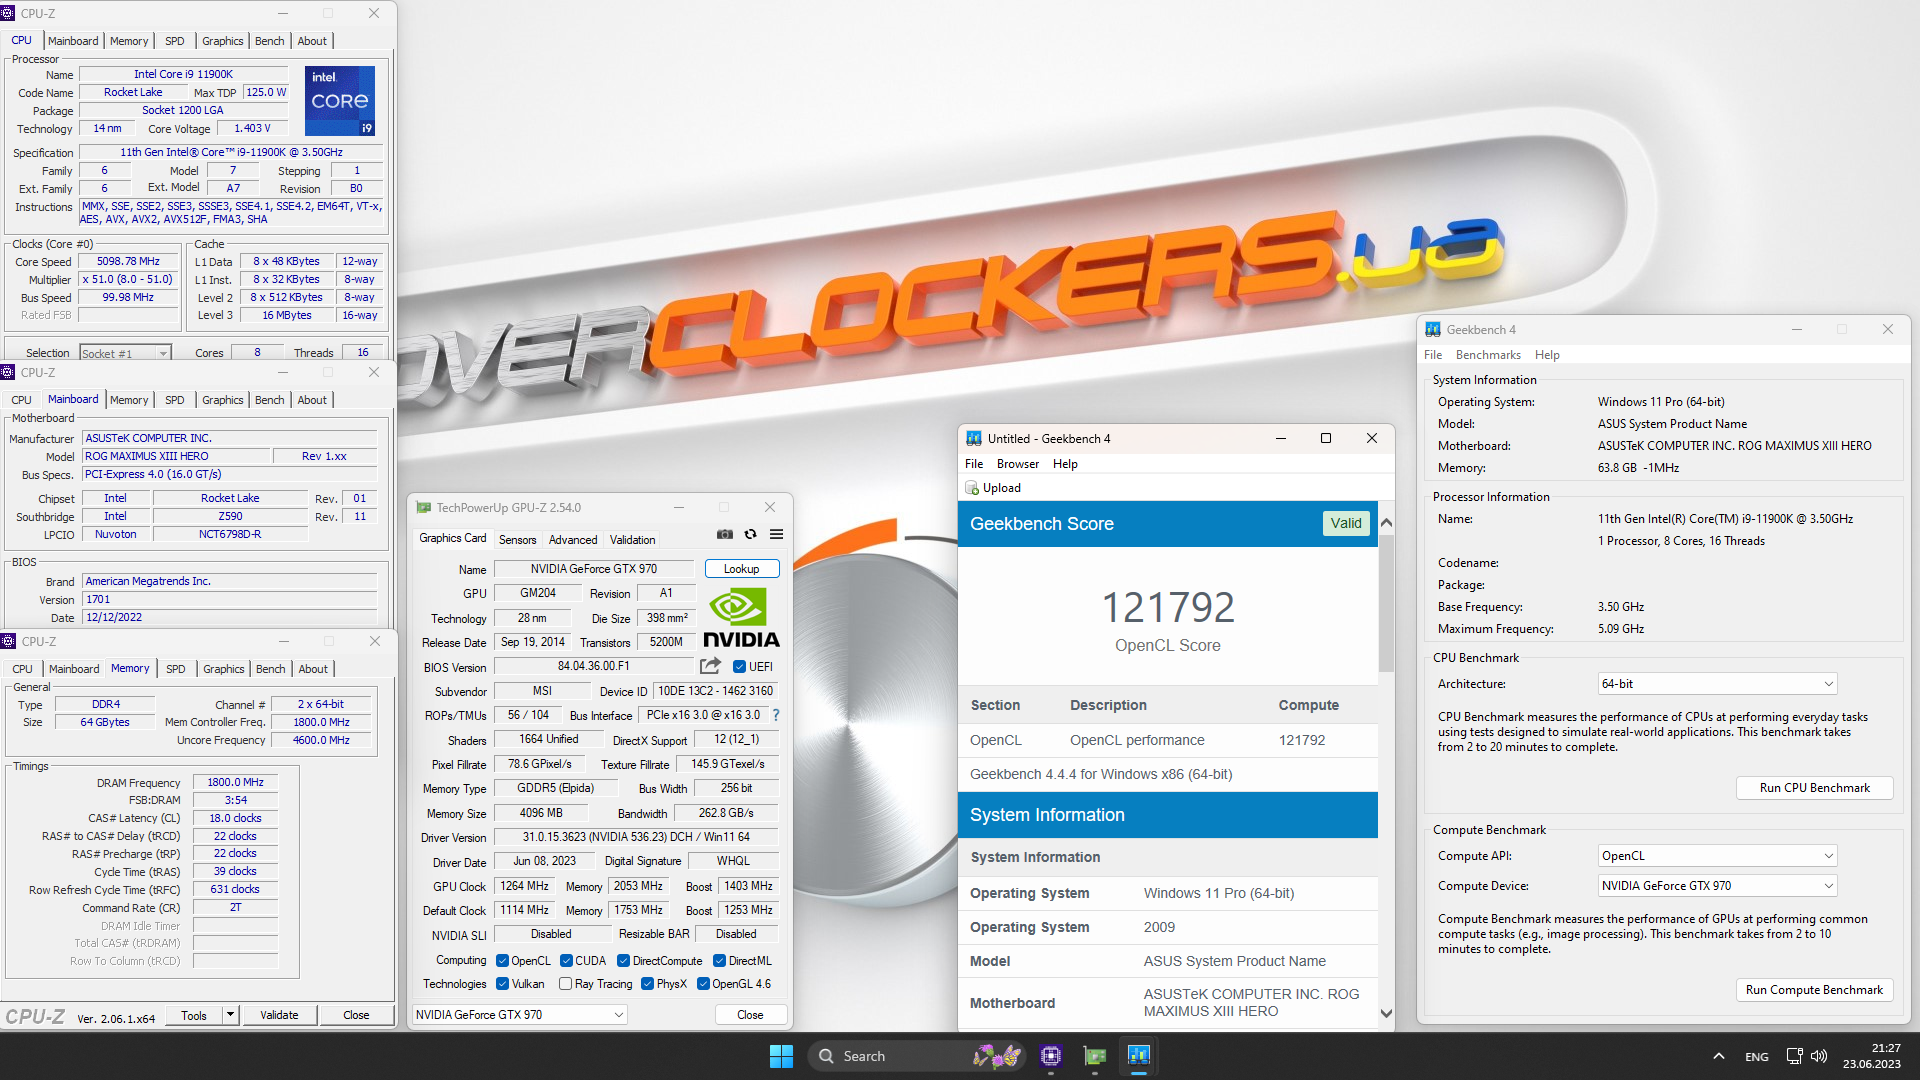Image resolution: width=1920 pixels, height=1080 pixels.
Task: Open Advanced tab in GPU-Z
Action: pos(573,540)
